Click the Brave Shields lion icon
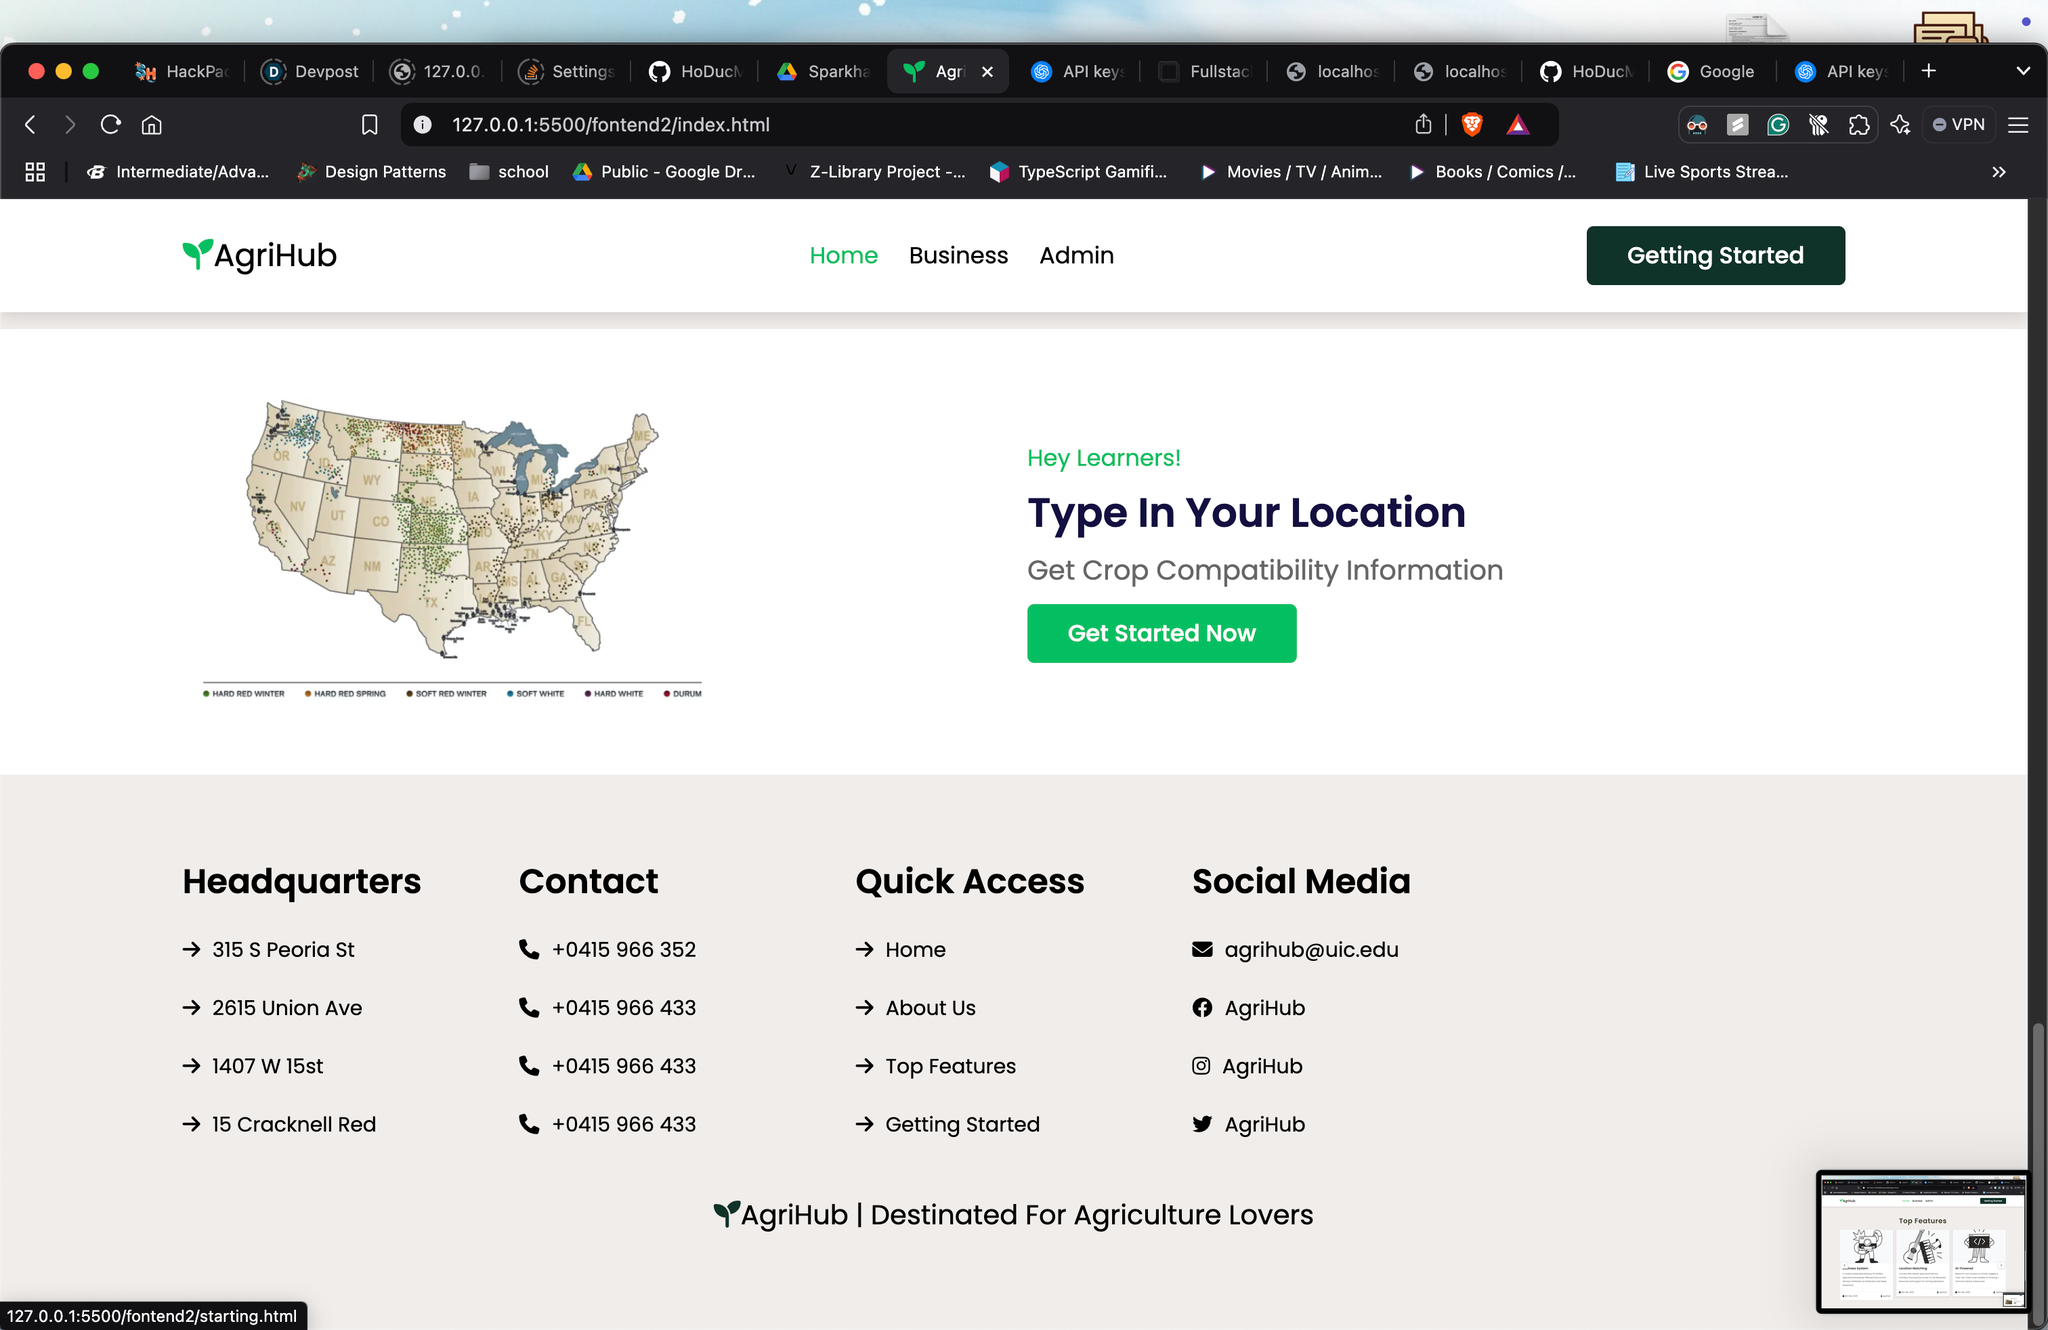Viewport: 2048px width, 1330px height. 1472,124
